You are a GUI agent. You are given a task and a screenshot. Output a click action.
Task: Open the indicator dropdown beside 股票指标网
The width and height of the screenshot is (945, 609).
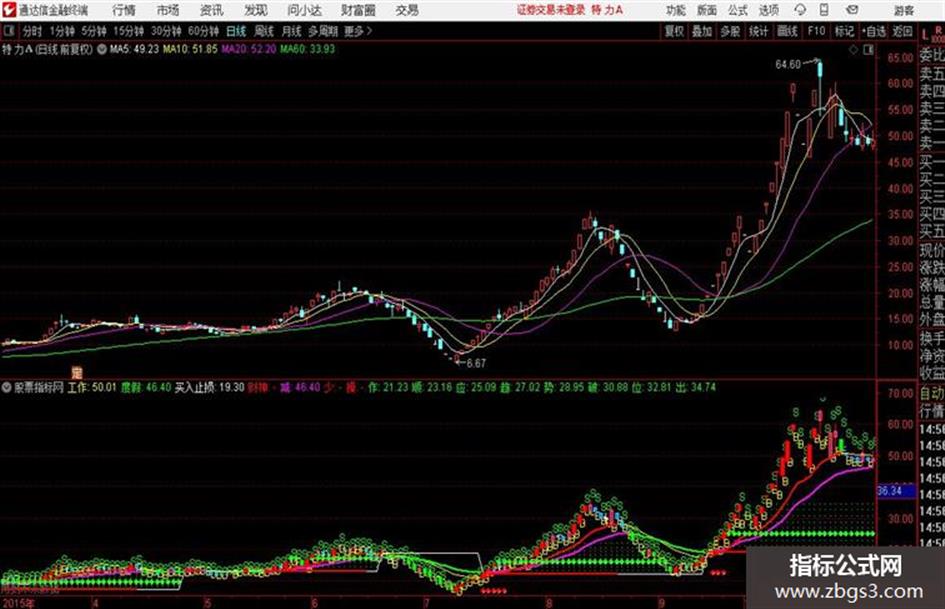coord(7,387)
